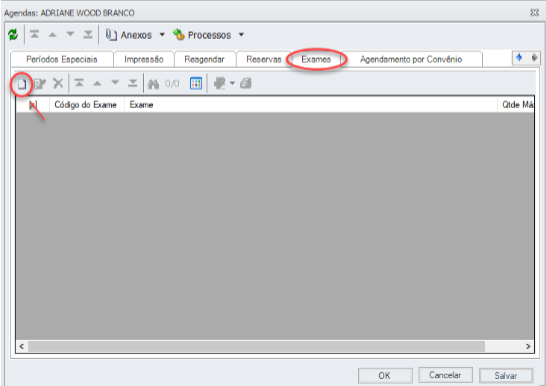Screen dimensions: 546x386
Task: Delete record with the X icon
Action: point(58,84)
